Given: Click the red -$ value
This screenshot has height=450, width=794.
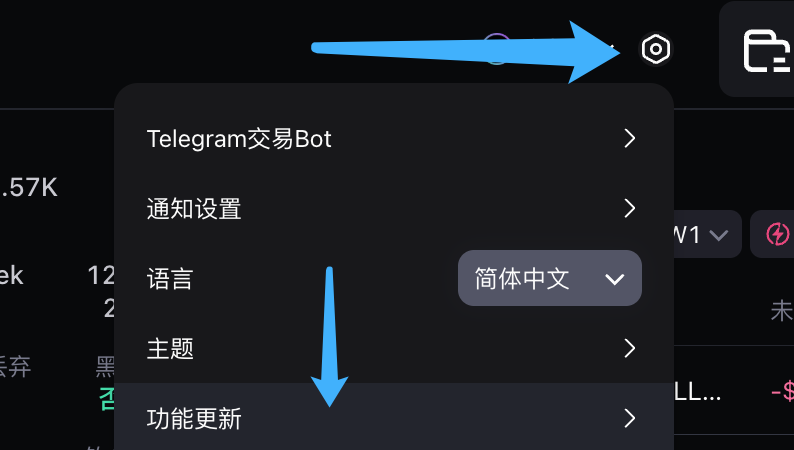Looking at the screenshot, I should (782, 392).
